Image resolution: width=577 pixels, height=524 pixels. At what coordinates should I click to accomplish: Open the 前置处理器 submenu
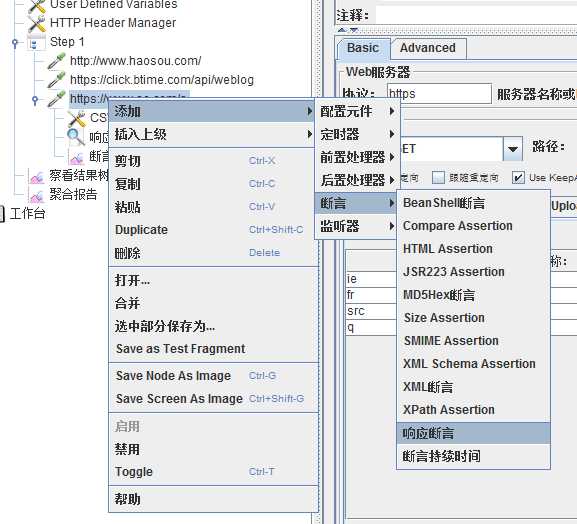point(358,157)
